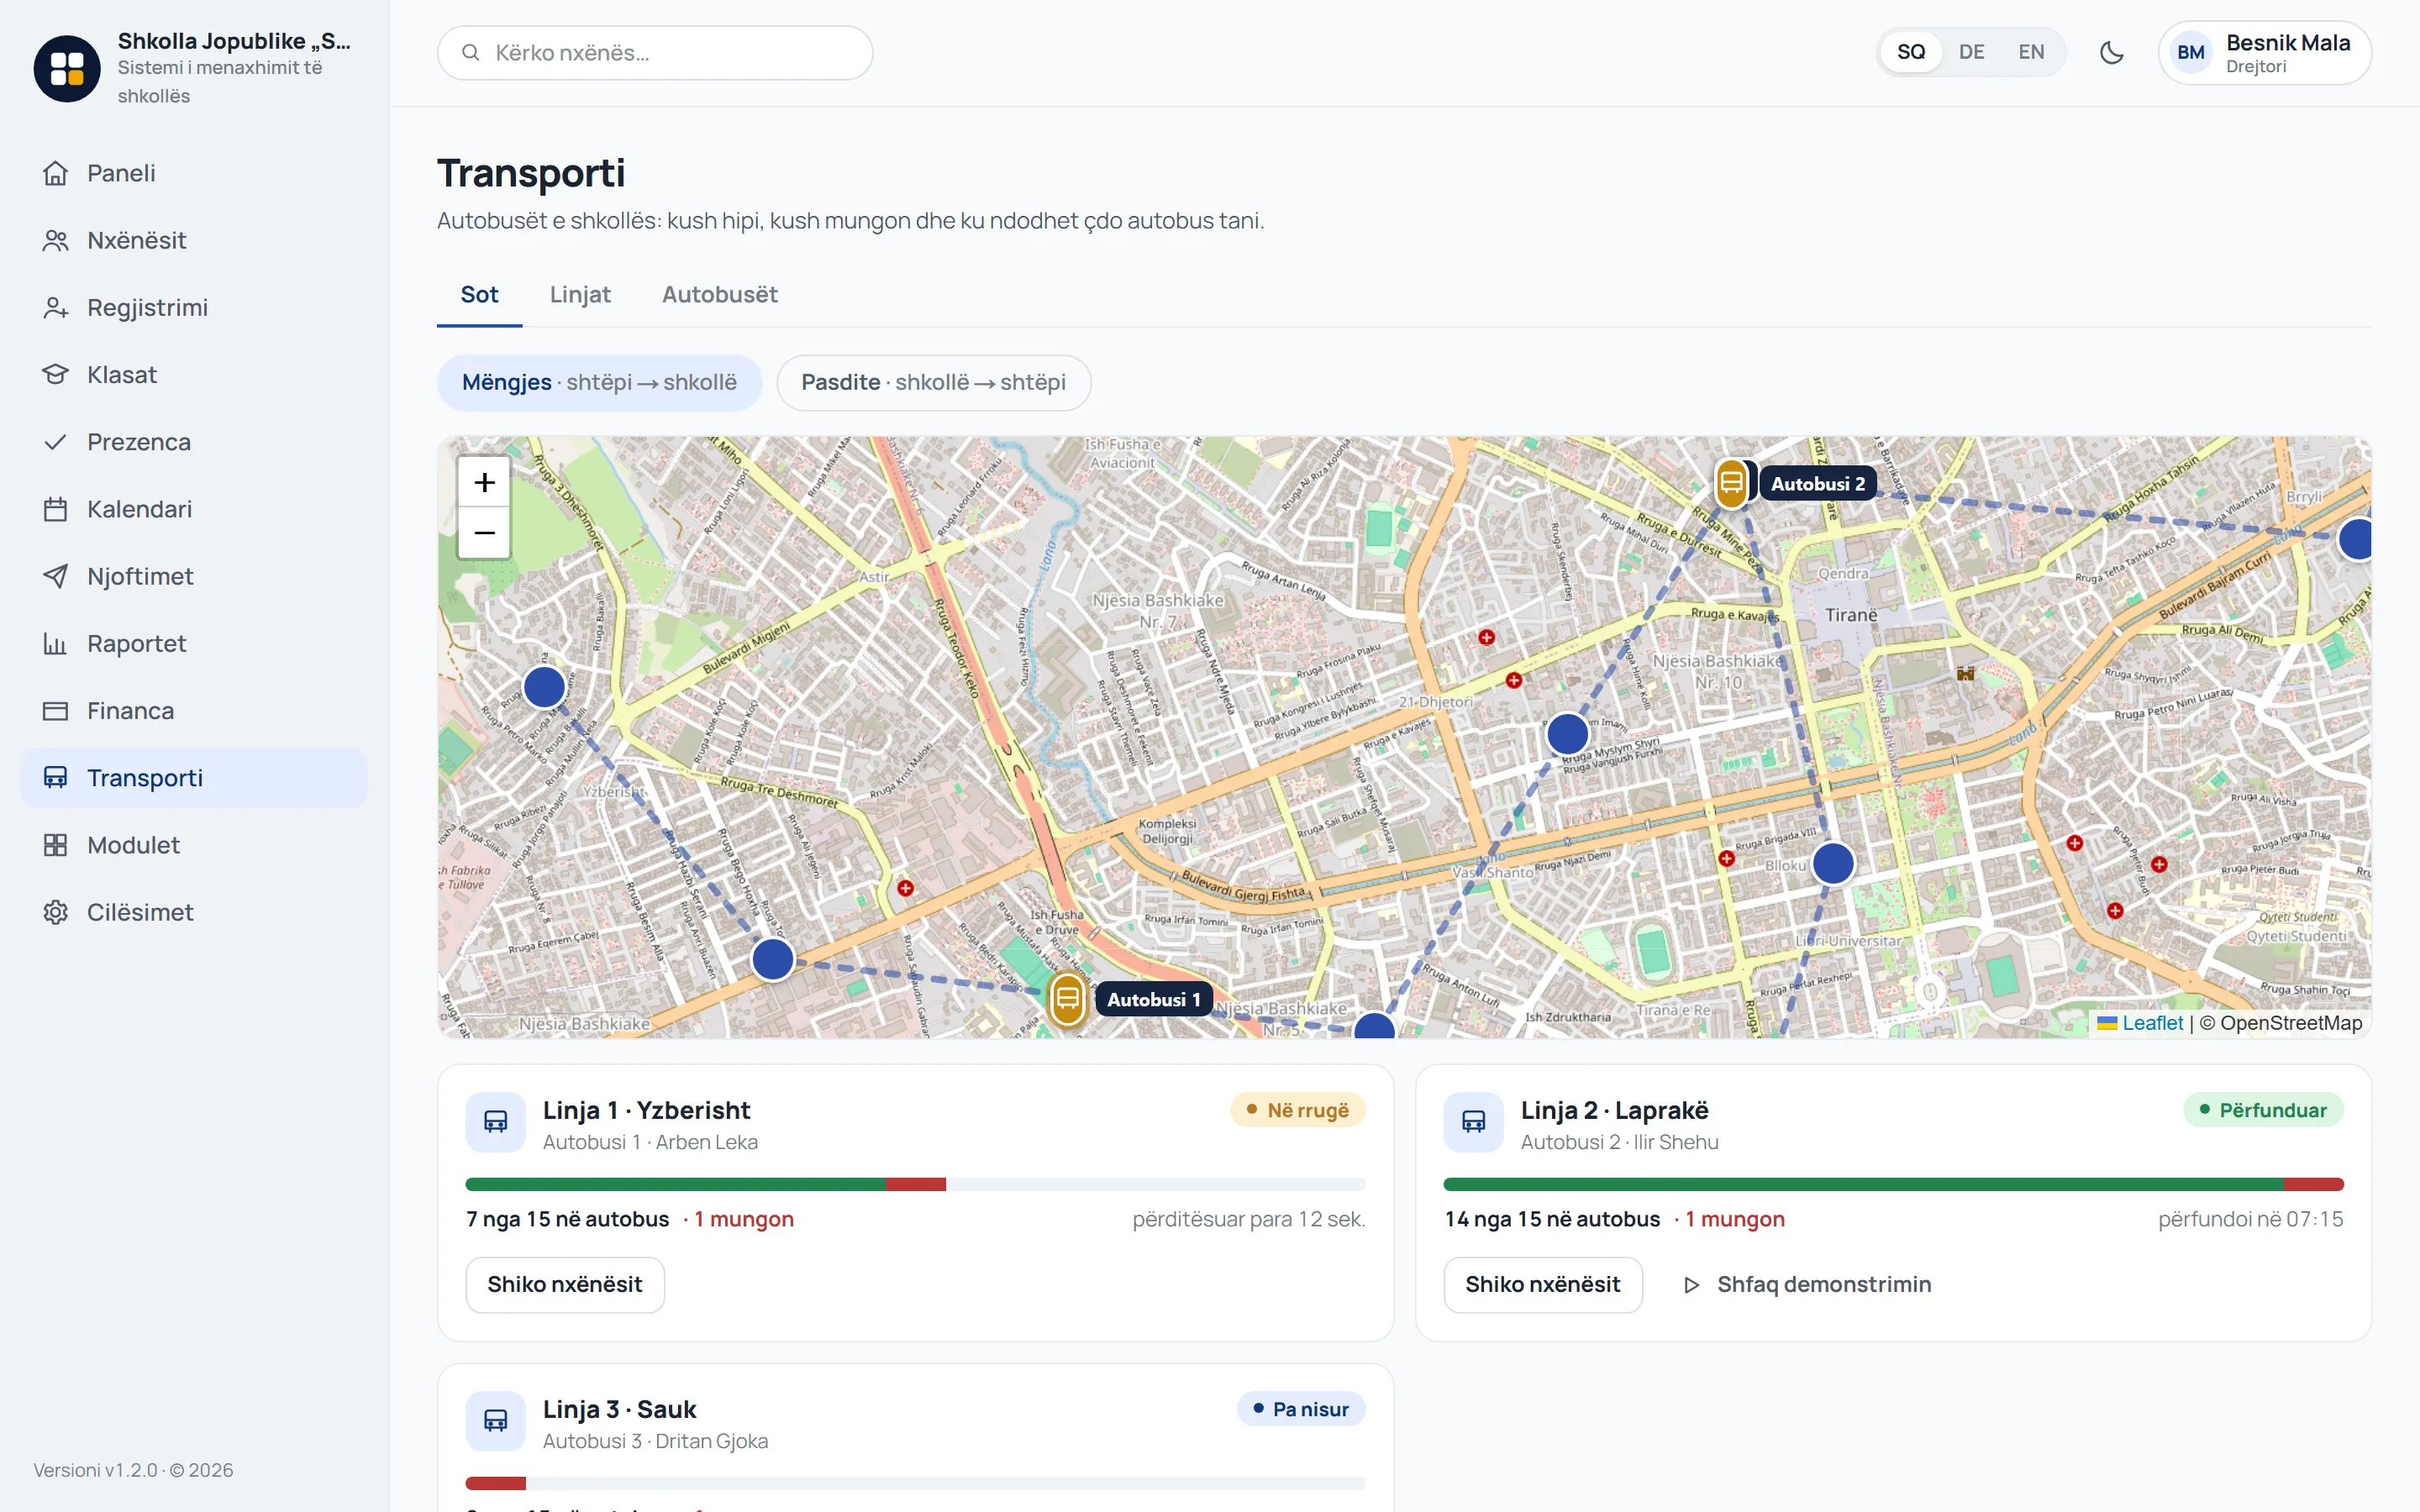This screenshot has height=1512, width=2420.
Task: Click Linja 2 occupancy progress bar
Action: coord(1893,1184)
